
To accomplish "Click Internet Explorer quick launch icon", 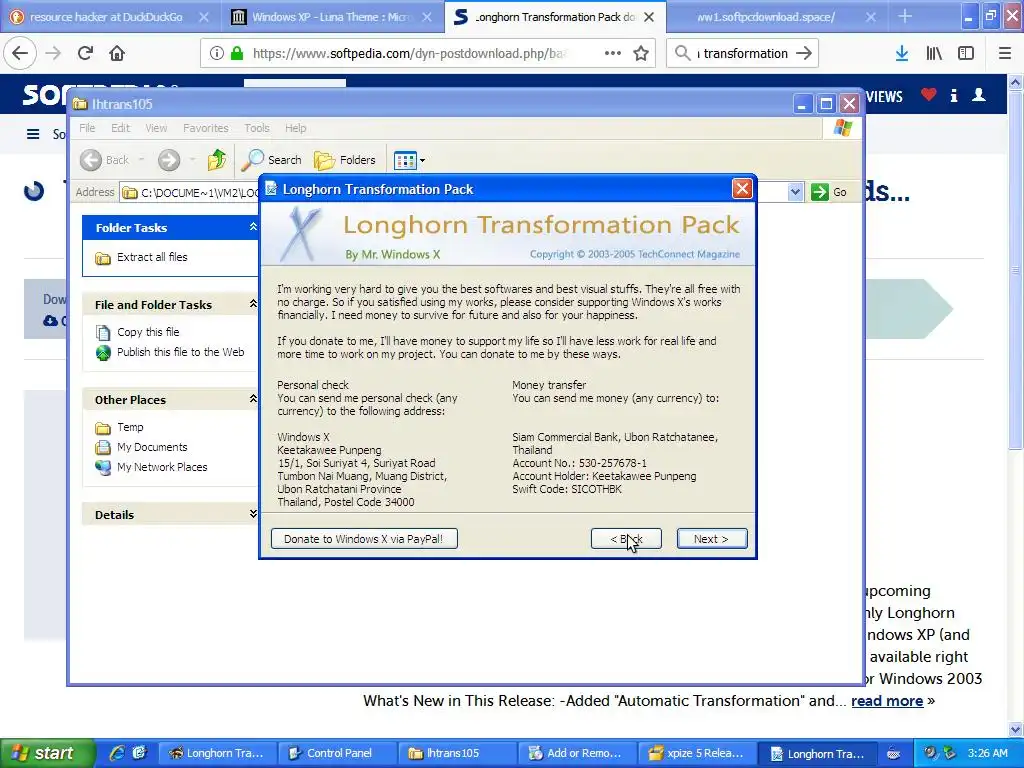I will coord(116,753).
